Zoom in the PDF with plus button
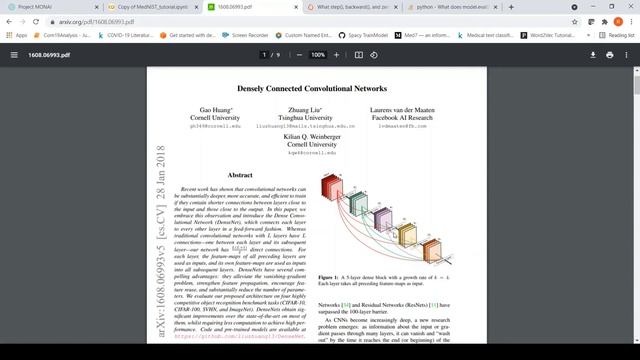640x360 pixels. (336, 55)
